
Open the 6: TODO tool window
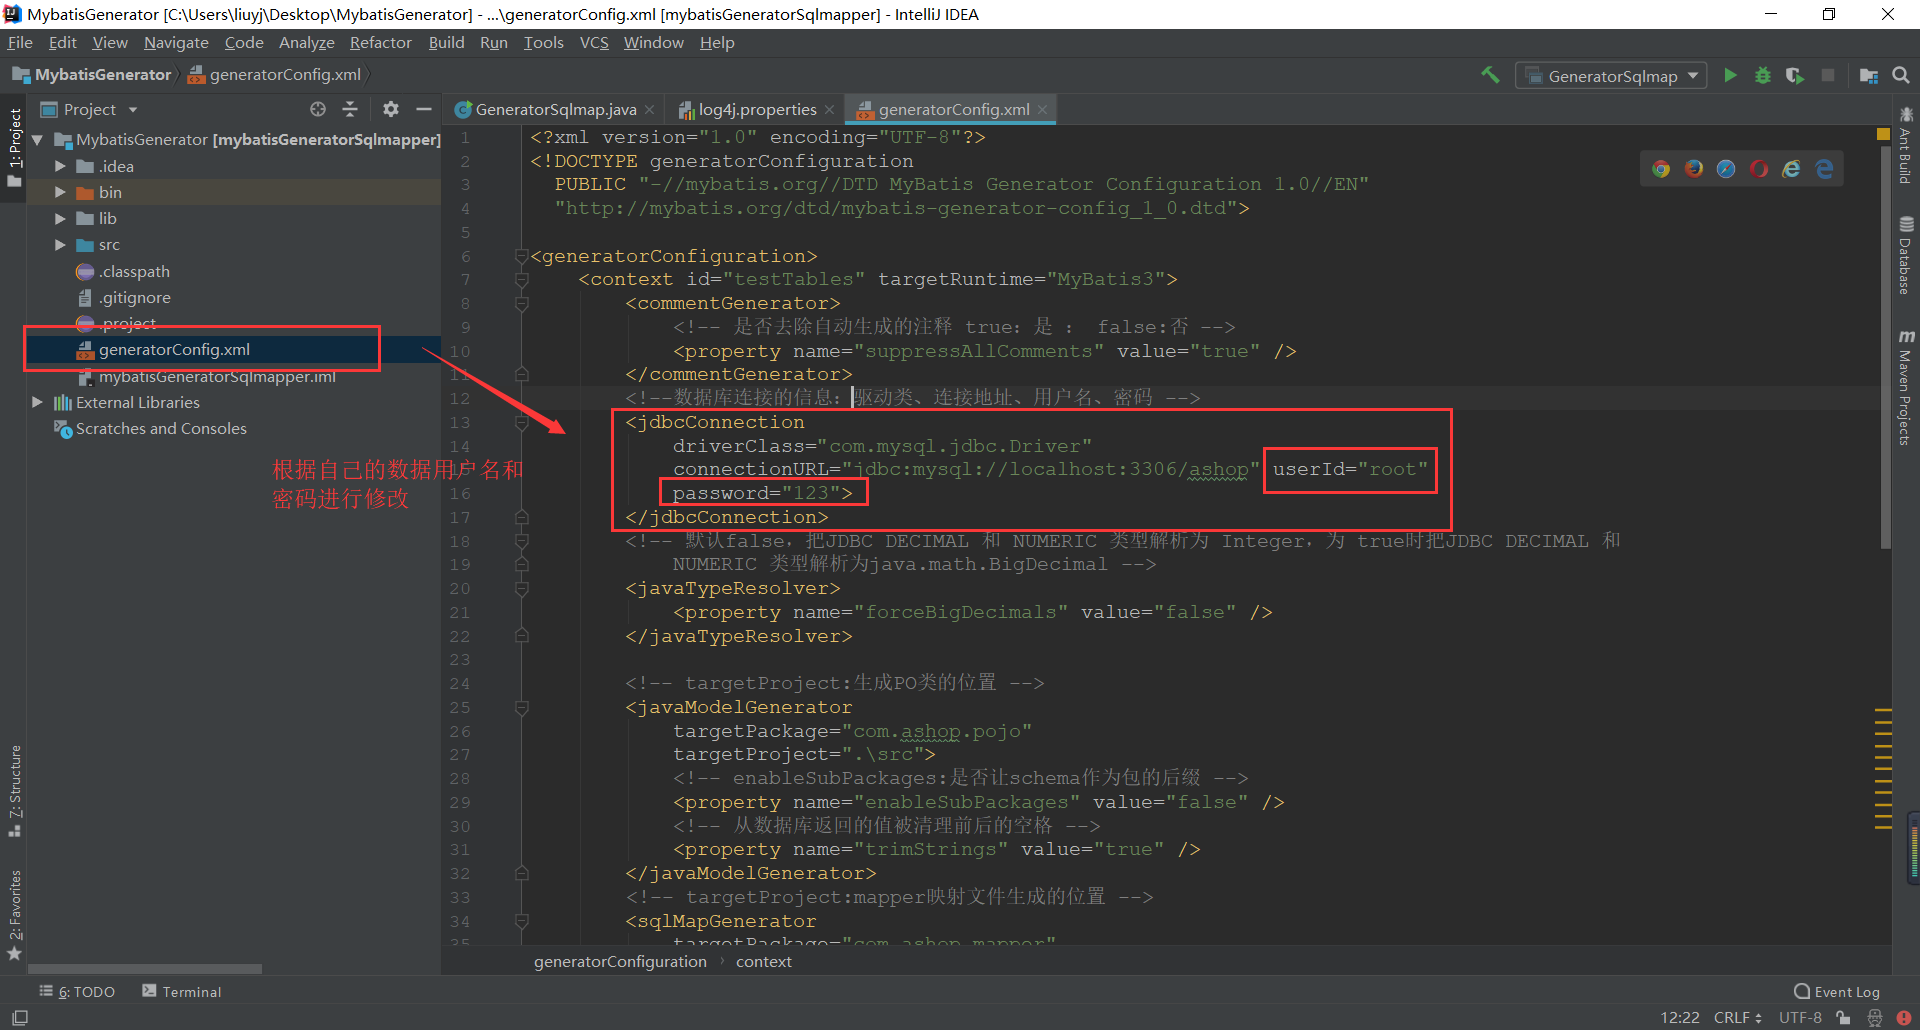point(78,991)
